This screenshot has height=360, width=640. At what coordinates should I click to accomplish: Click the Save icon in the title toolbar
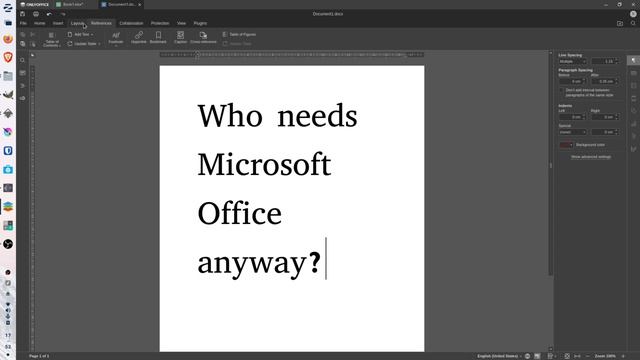[x=22, y=14]
